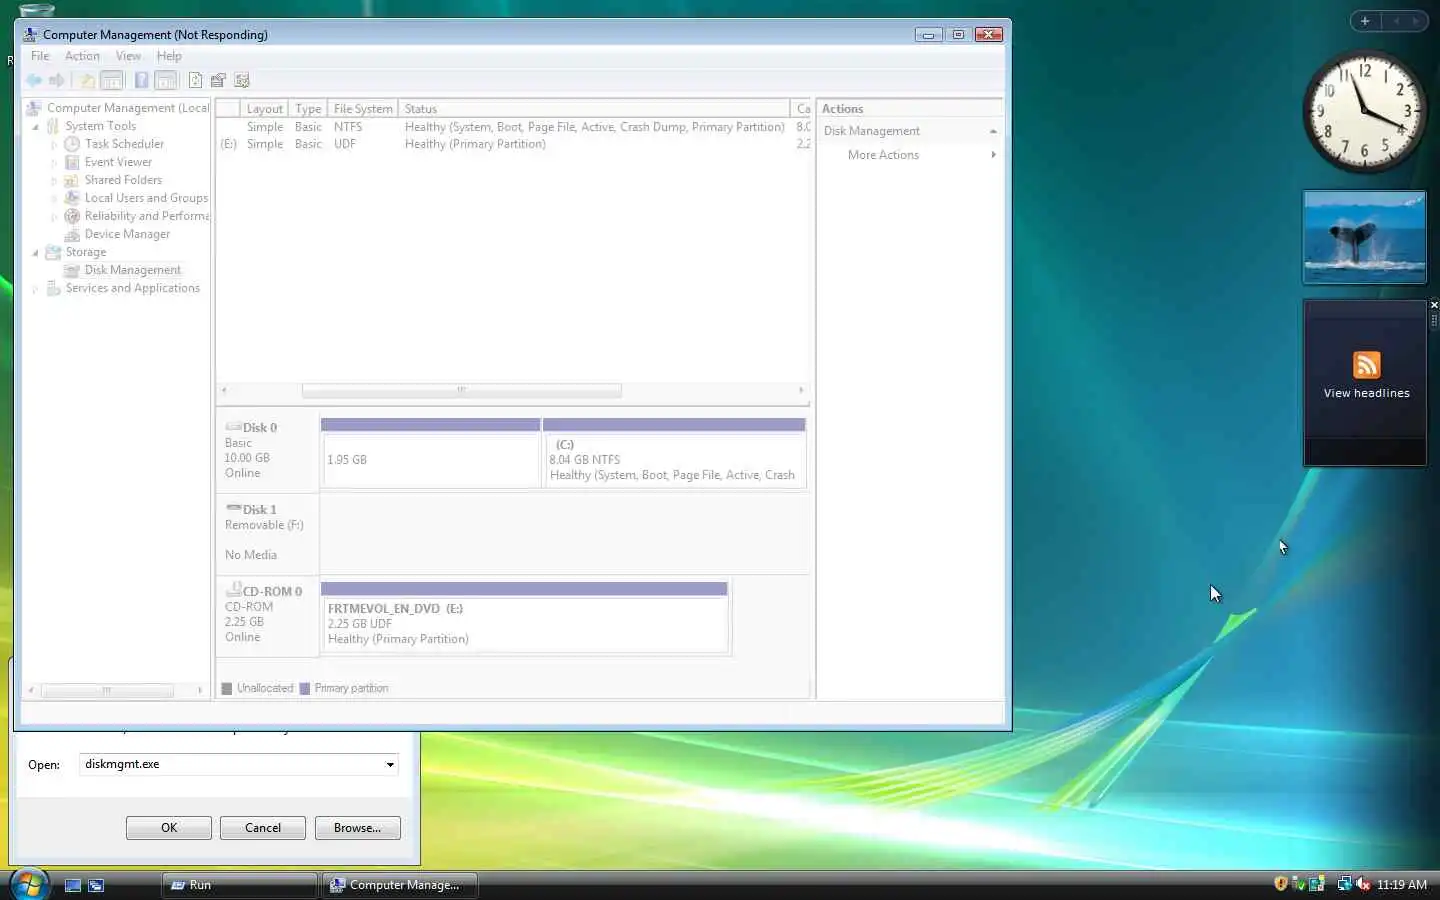Click Show Desktop quick launch icon
Viewport: 1440px width, 900px height.
click(73, 885)
